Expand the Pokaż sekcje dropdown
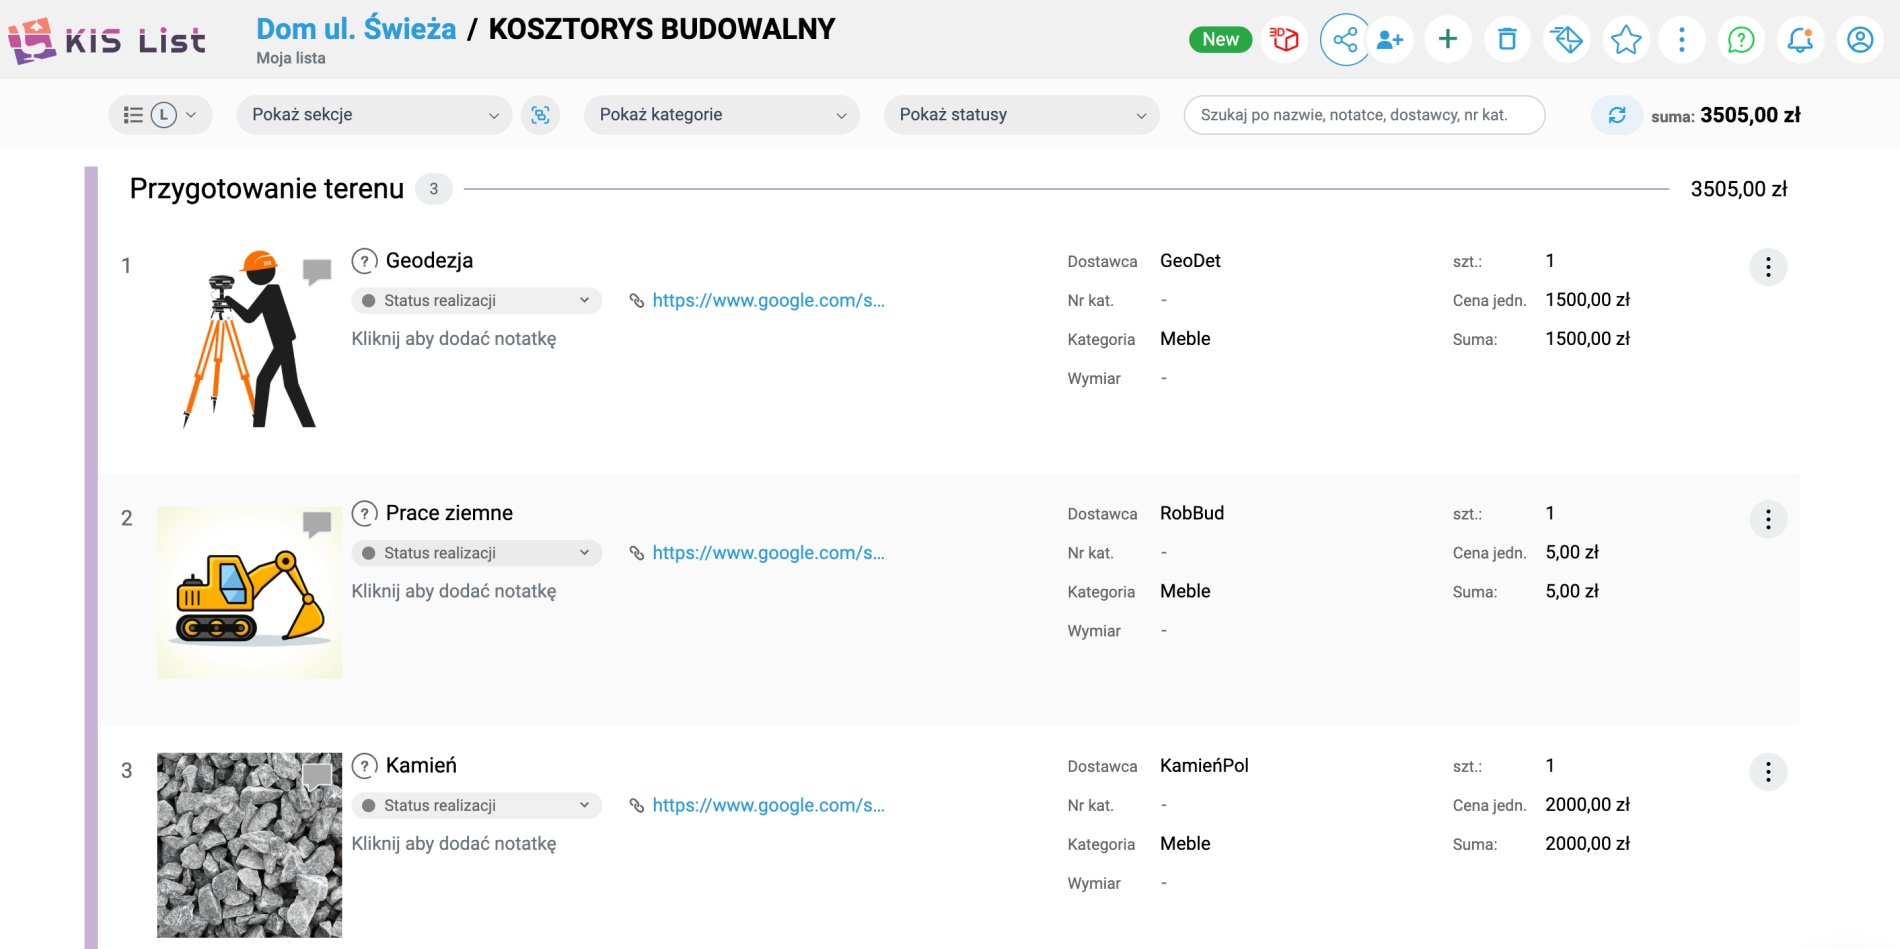Viewport: 1900px width, 949px height. coord(374,115)
